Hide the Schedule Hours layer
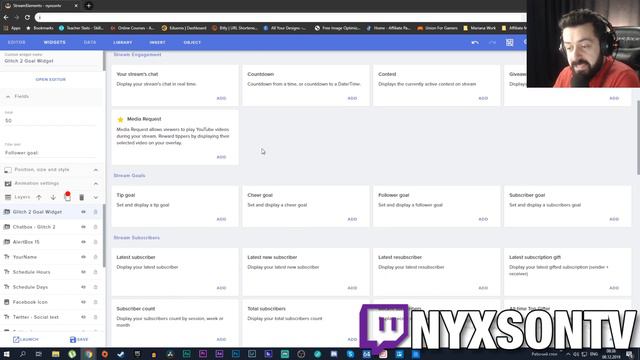Screen dimensions: 640x360 pos(83,272)
